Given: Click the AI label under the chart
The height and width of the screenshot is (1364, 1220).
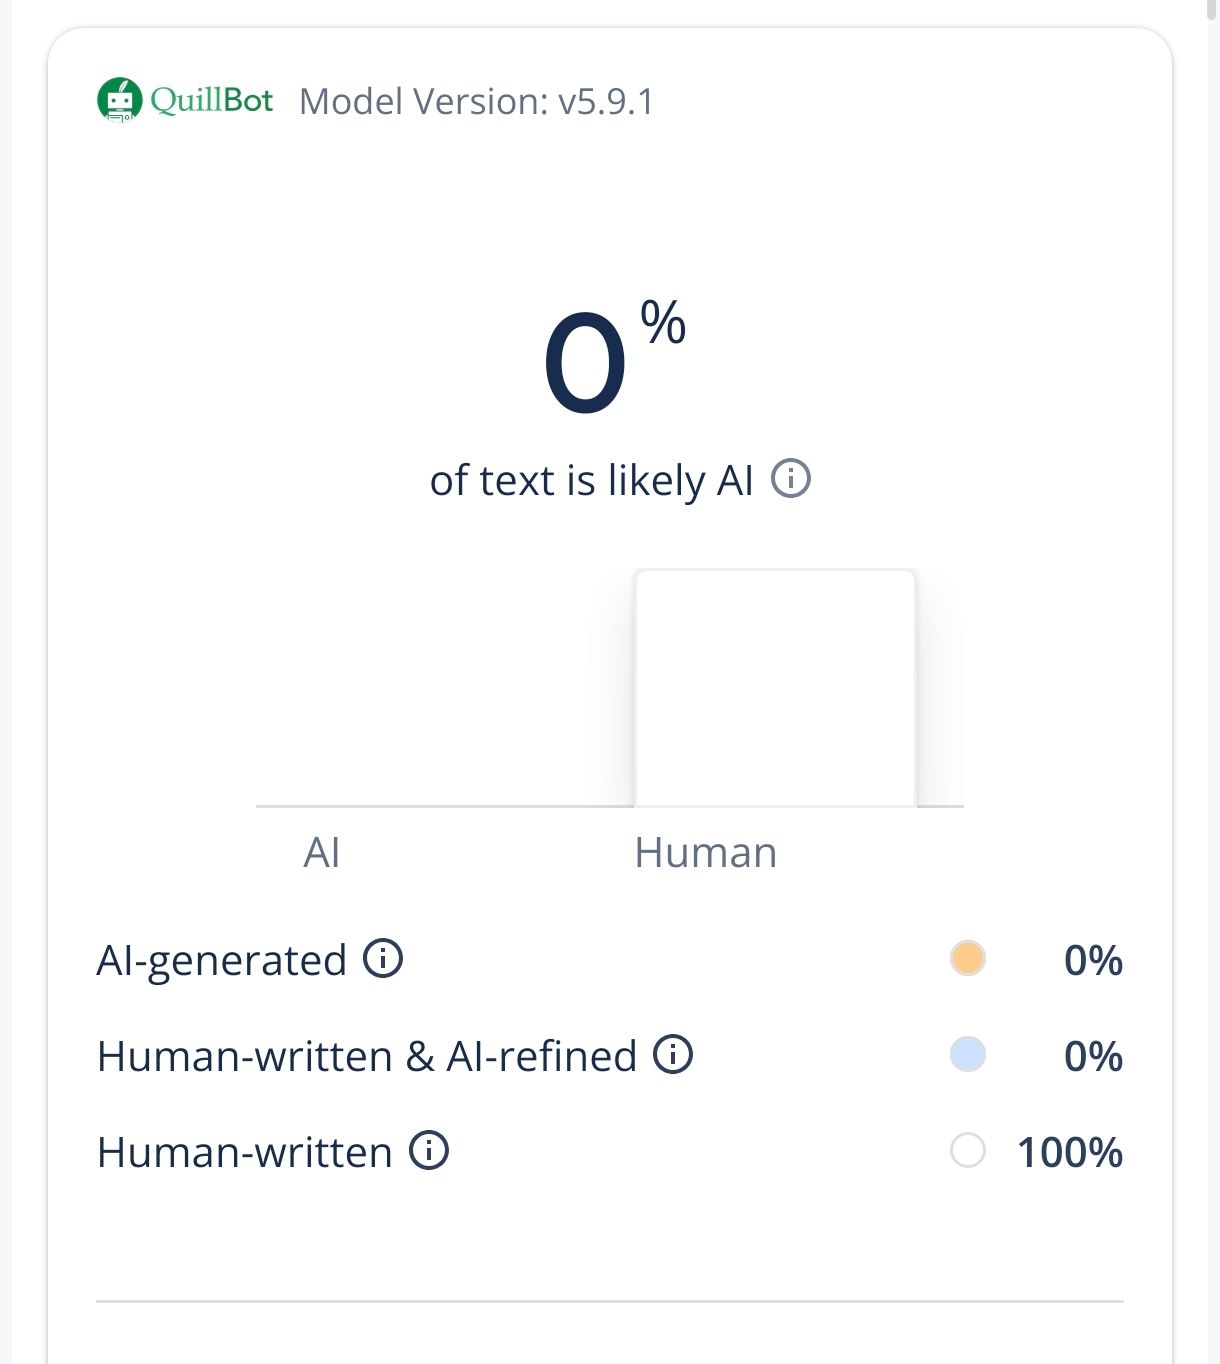Looking at the screenshot, I should coord(322,853).
